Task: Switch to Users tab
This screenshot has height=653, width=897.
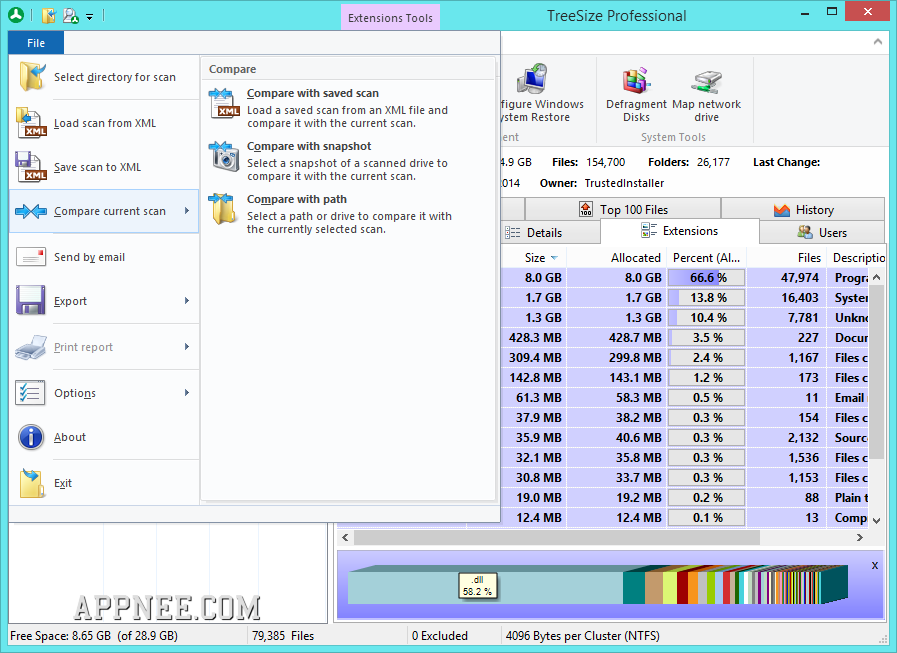Action: pyautogui.click(x=822, y=232)
